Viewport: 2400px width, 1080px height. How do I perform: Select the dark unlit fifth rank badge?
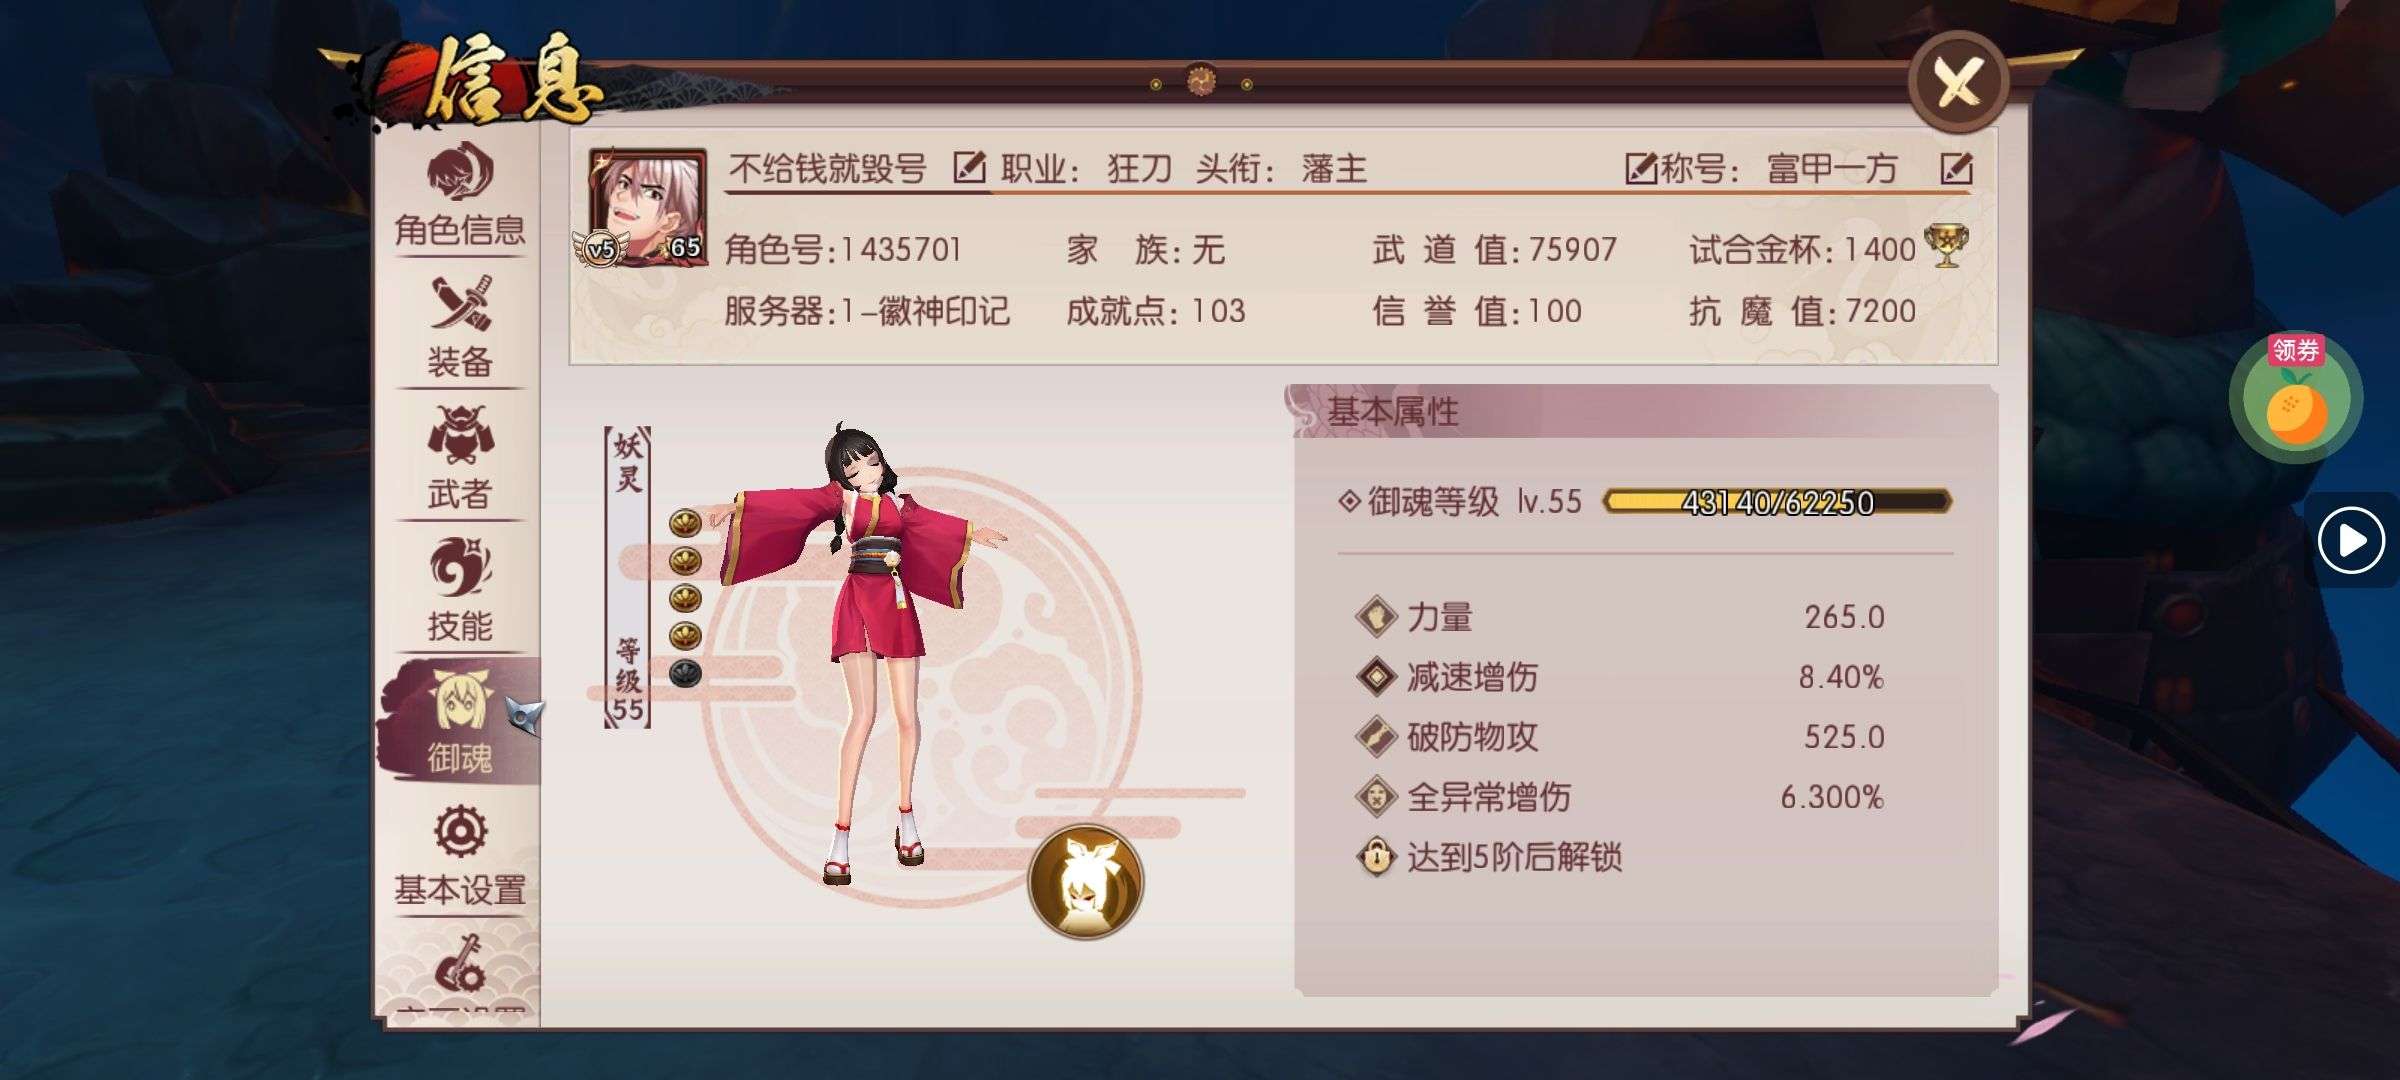685,673
